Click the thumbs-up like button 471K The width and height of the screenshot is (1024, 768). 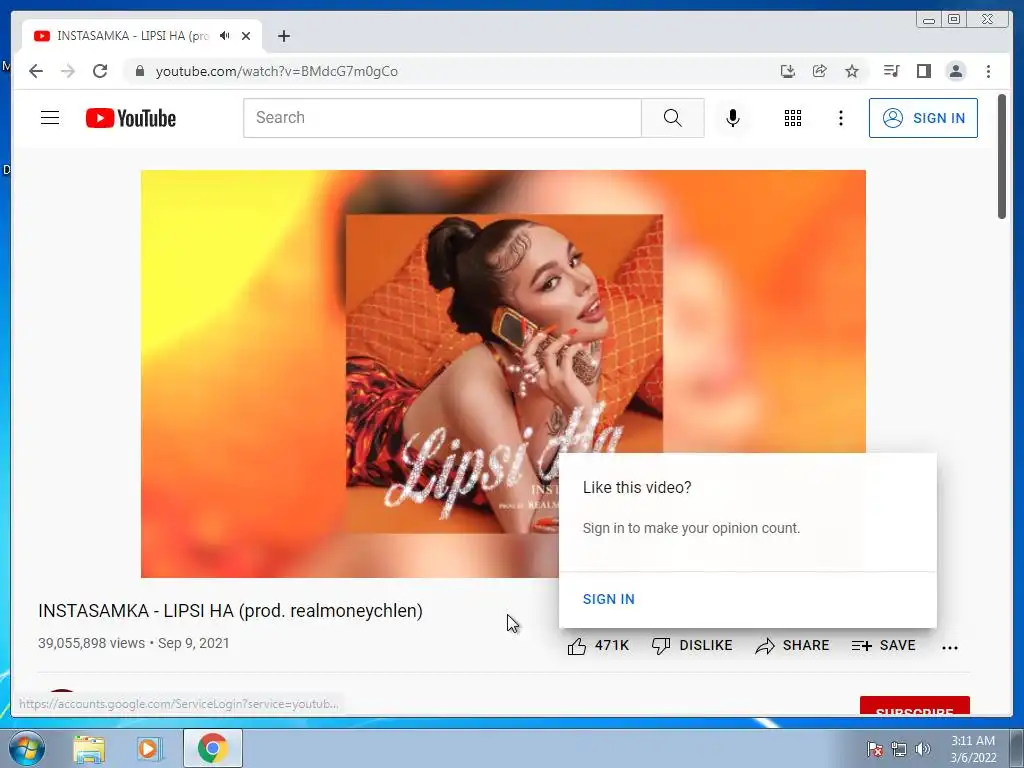pos(598,646)
